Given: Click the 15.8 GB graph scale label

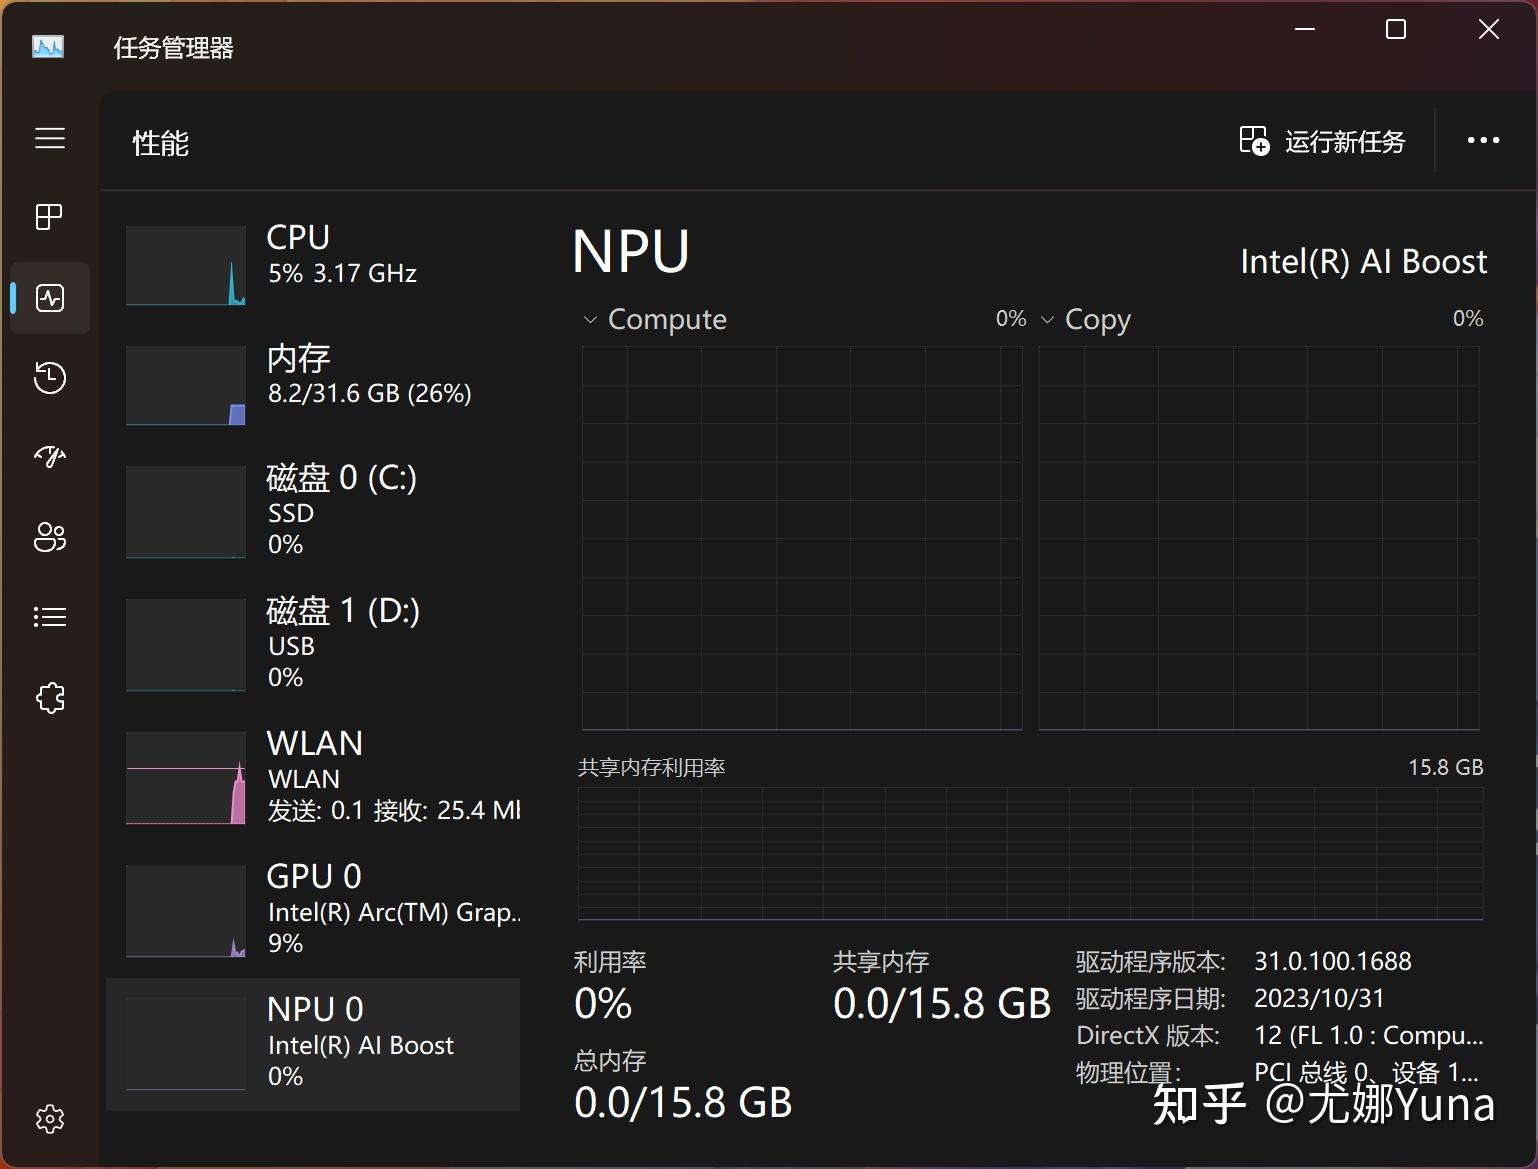Looking at the screenshot, I should tap(1445, 767).
